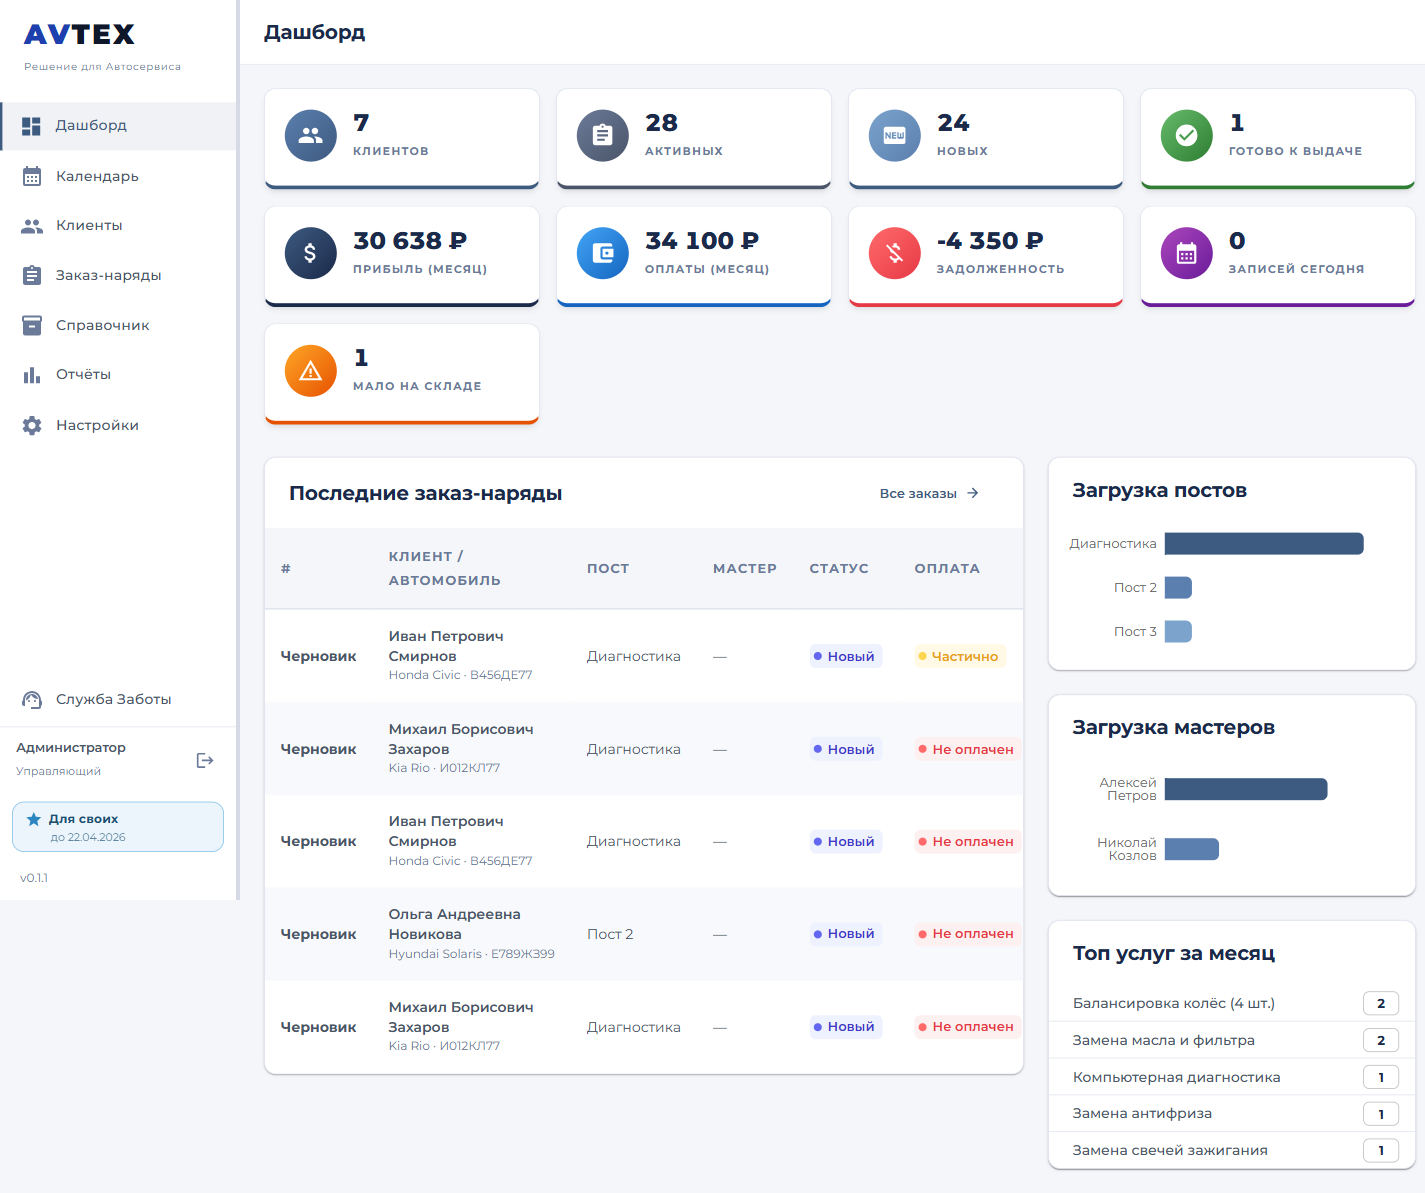Screen dimensions: 1425x1193
Task: Open Служба Заботы support link
Action: (113, 699)
